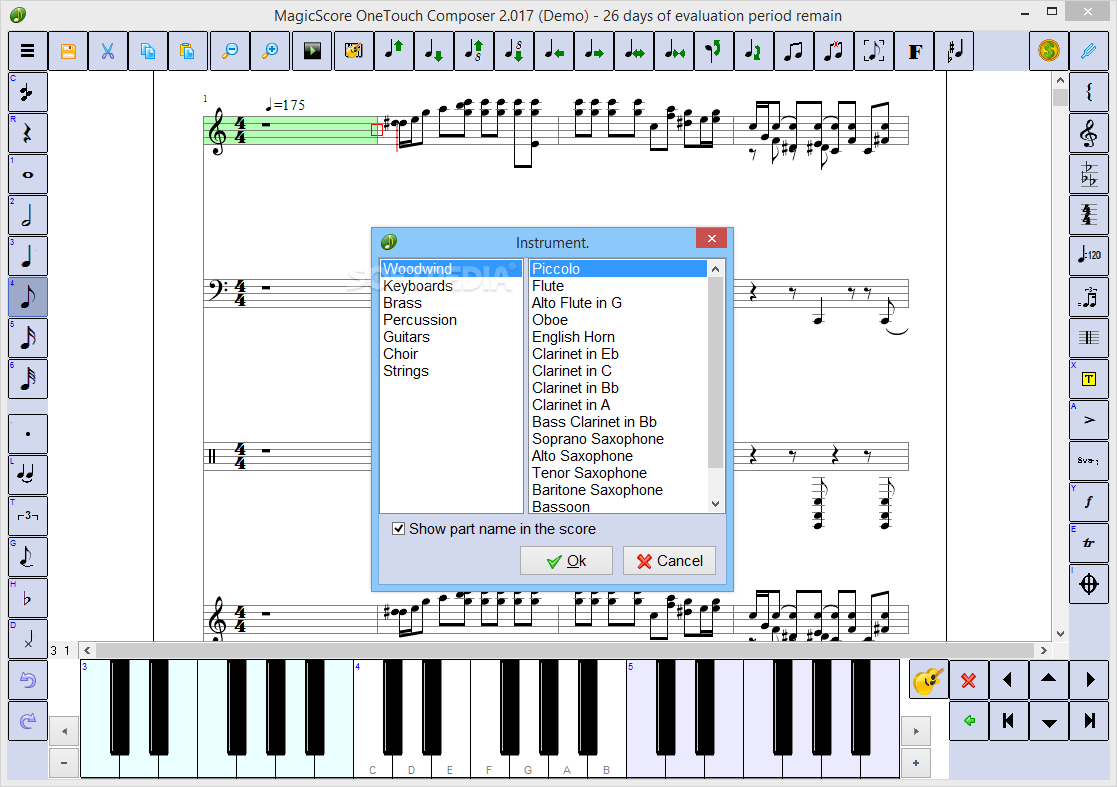Add a trill ornament
Viewport: 1117px width, 787px height.
tap(1089, 543)
